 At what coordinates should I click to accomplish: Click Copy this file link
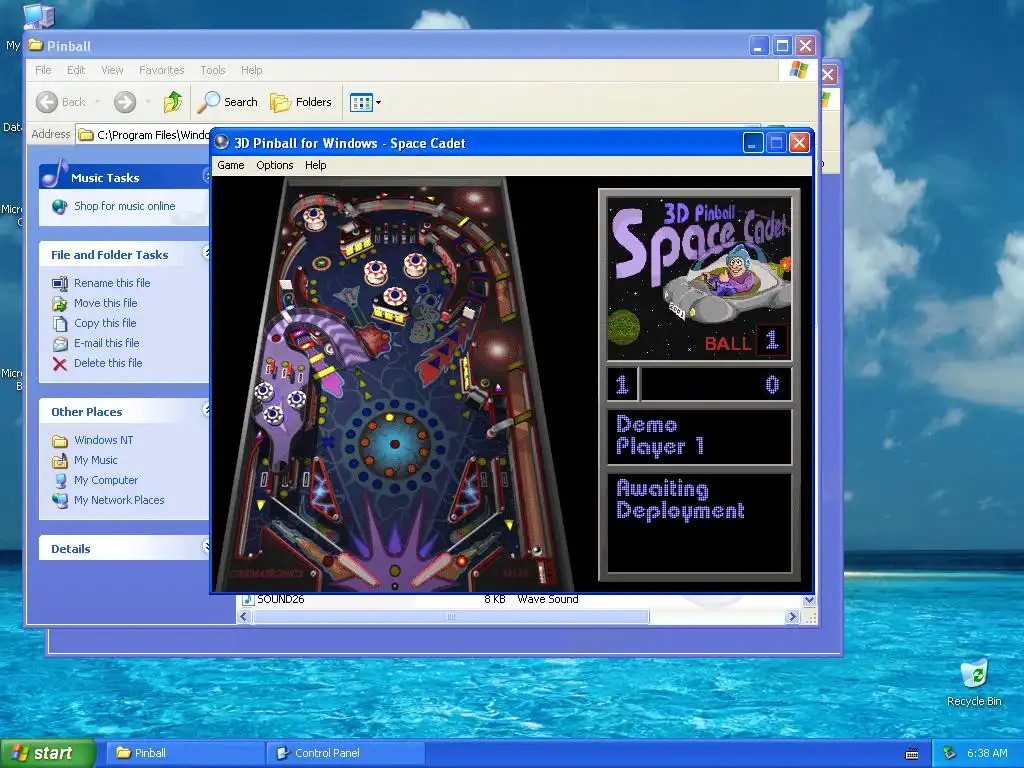(x=104, y=323)
